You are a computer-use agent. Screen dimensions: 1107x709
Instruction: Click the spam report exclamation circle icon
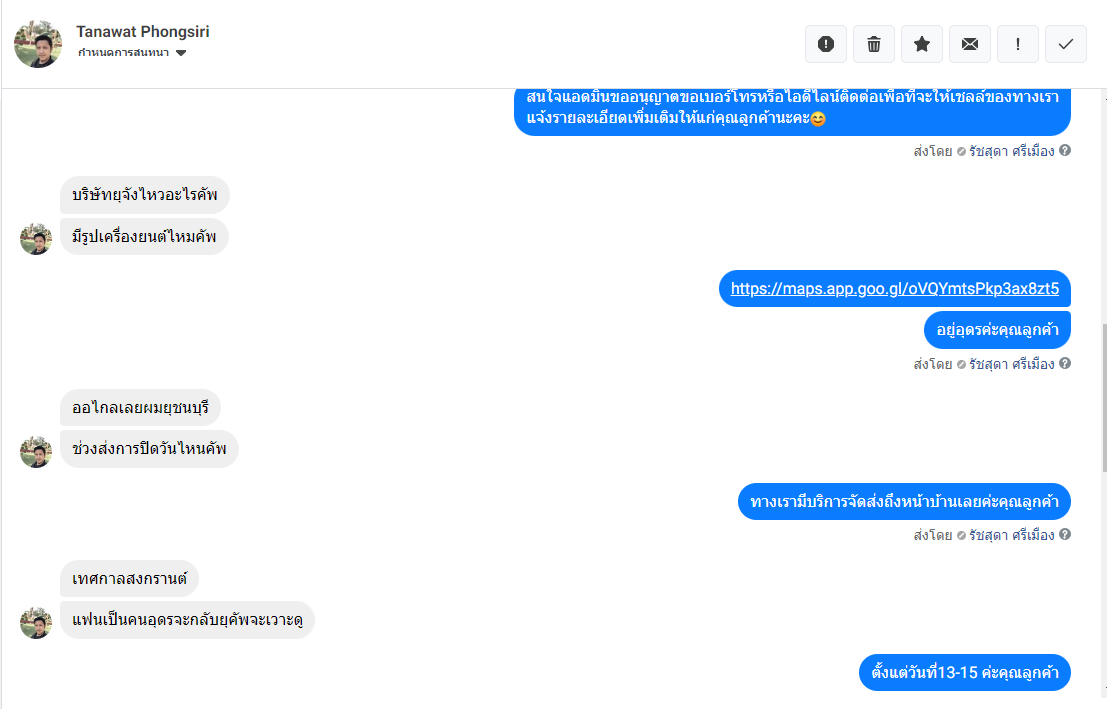[826, 44]
